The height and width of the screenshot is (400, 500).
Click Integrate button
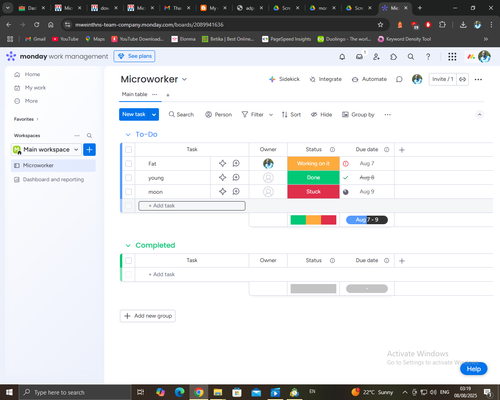pos(326,79)
